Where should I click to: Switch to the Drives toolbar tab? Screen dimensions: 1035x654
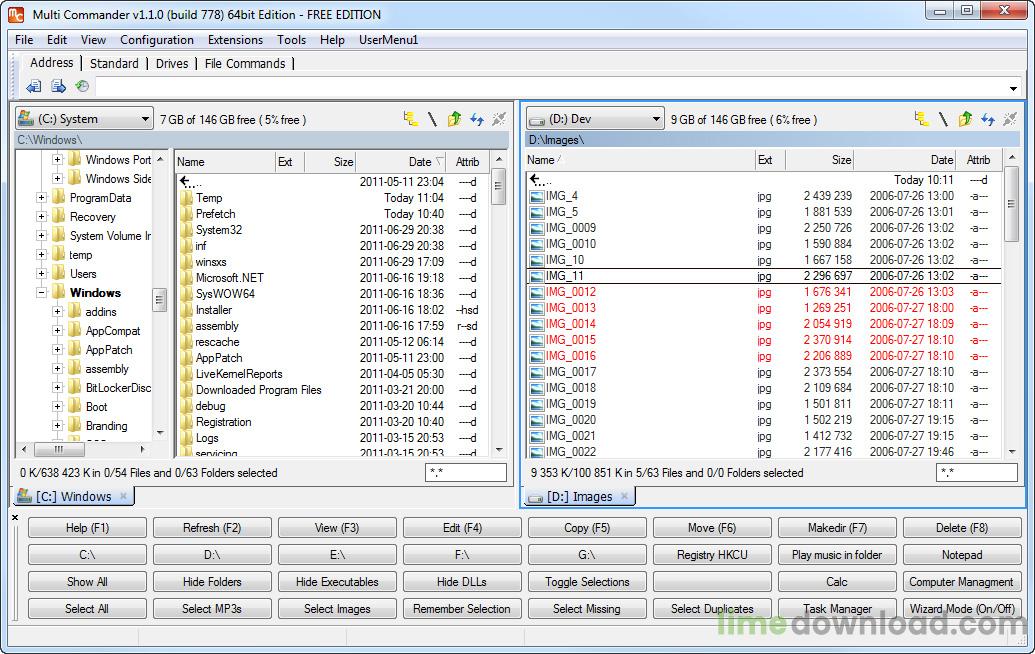(172, 63)
